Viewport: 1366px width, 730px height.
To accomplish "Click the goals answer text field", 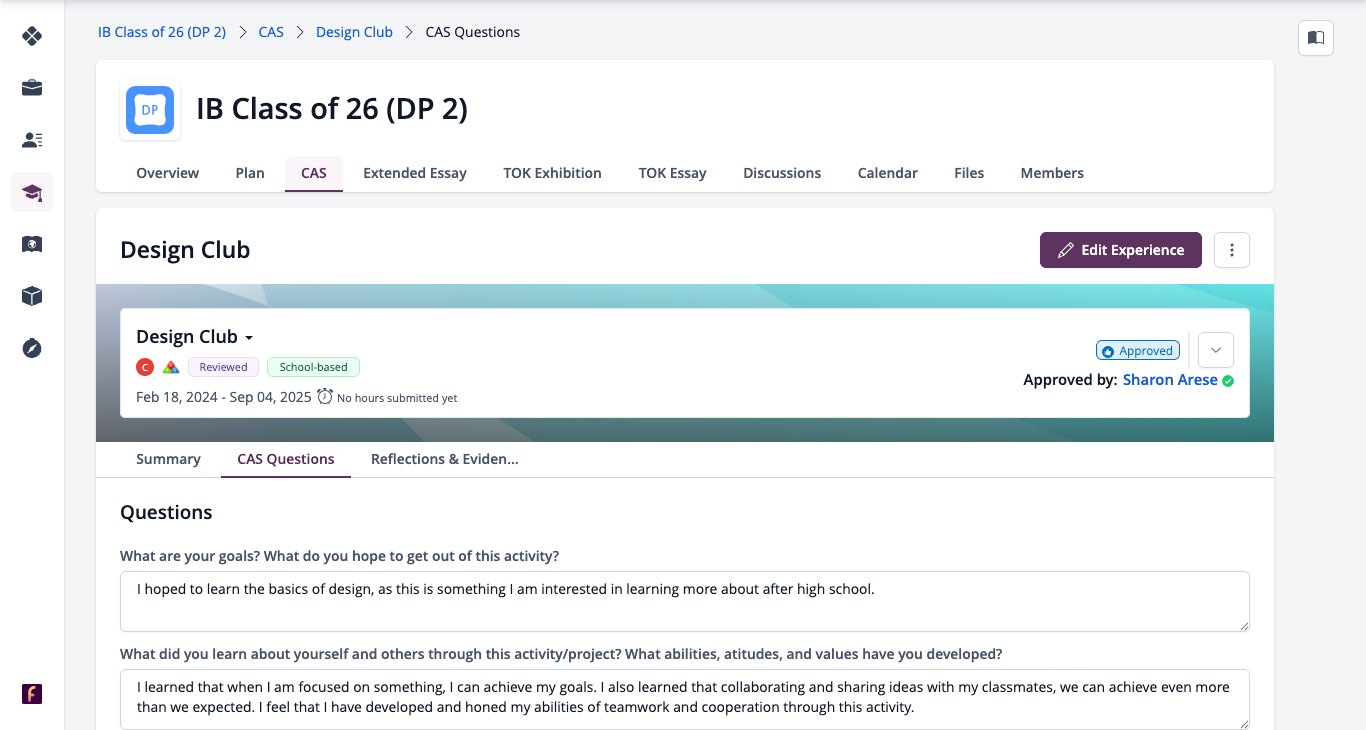I will pos(685,602).
